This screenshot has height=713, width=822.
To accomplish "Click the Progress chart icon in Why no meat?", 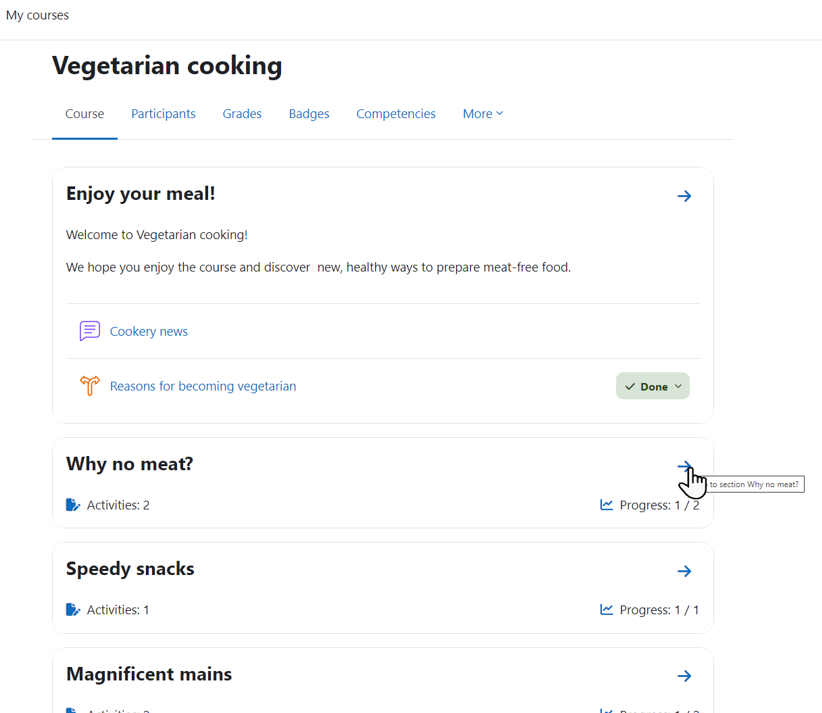I will pyautogui.click(x=607, y=504).
